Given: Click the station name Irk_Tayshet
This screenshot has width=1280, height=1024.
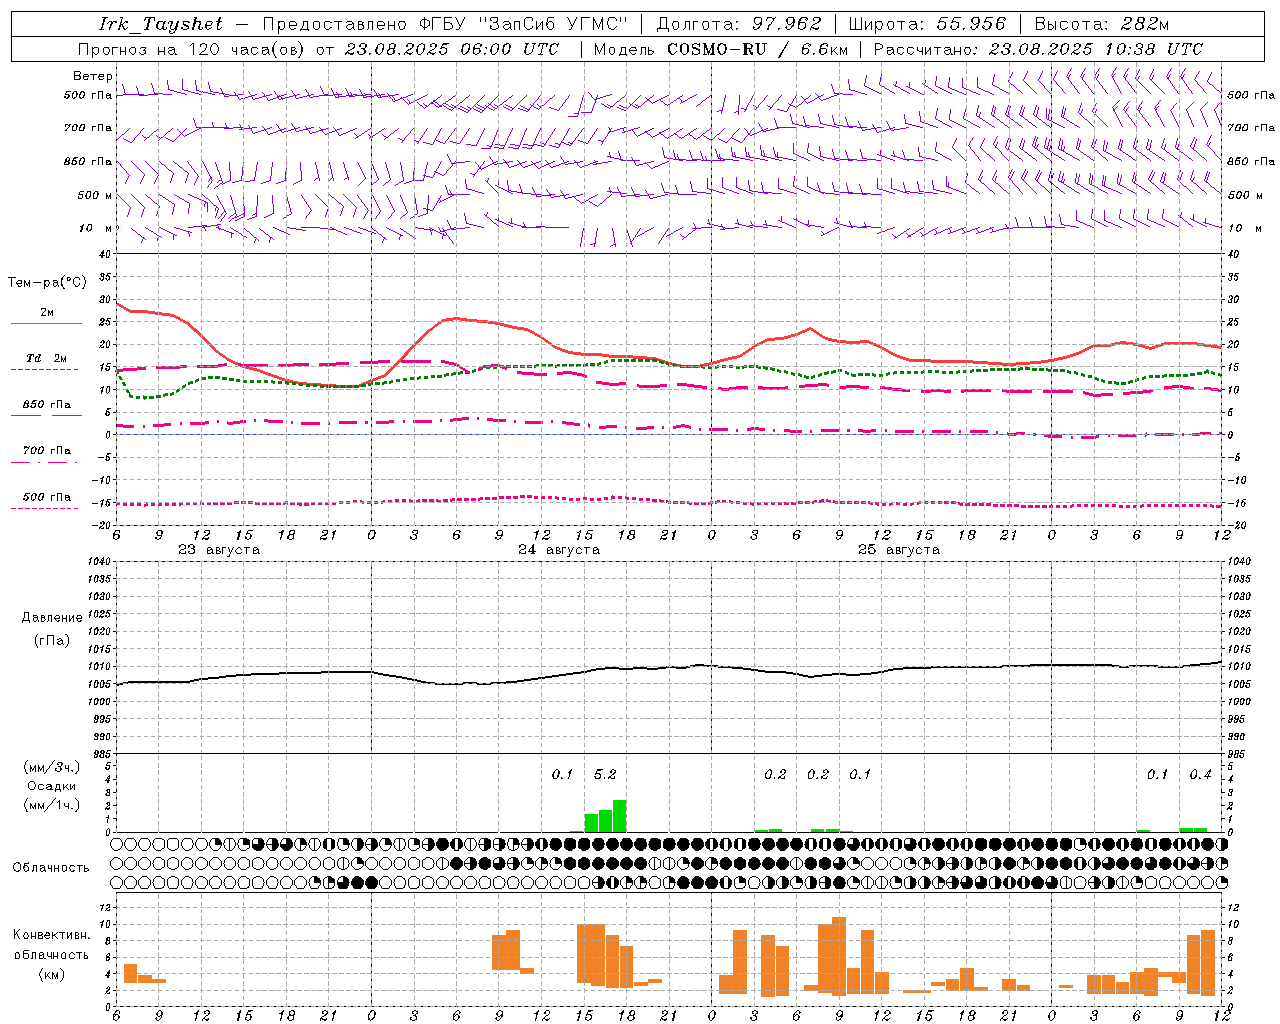Looking at the screenshot, I should pos(161,24).
